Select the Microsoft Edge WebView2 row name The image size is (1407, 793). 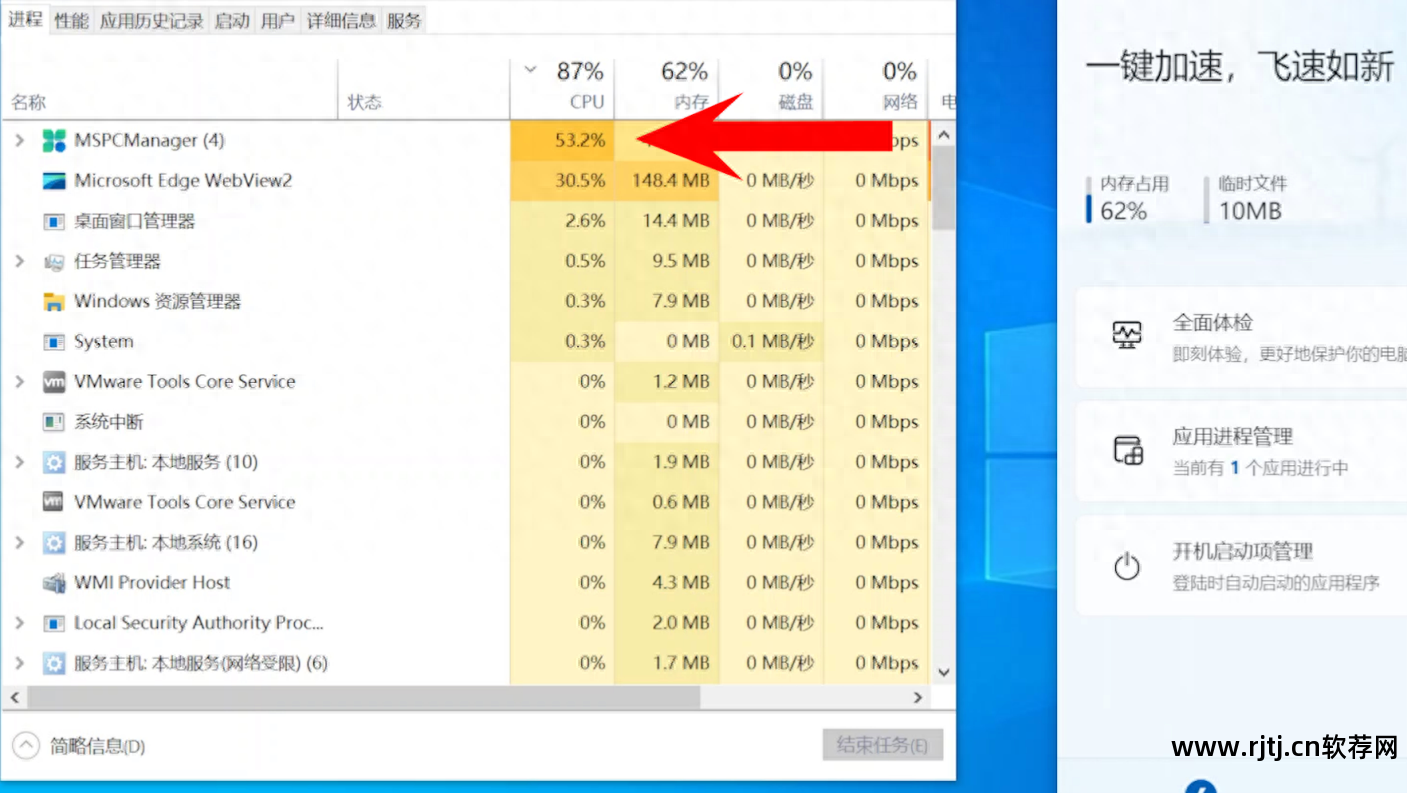click(183, 181)
